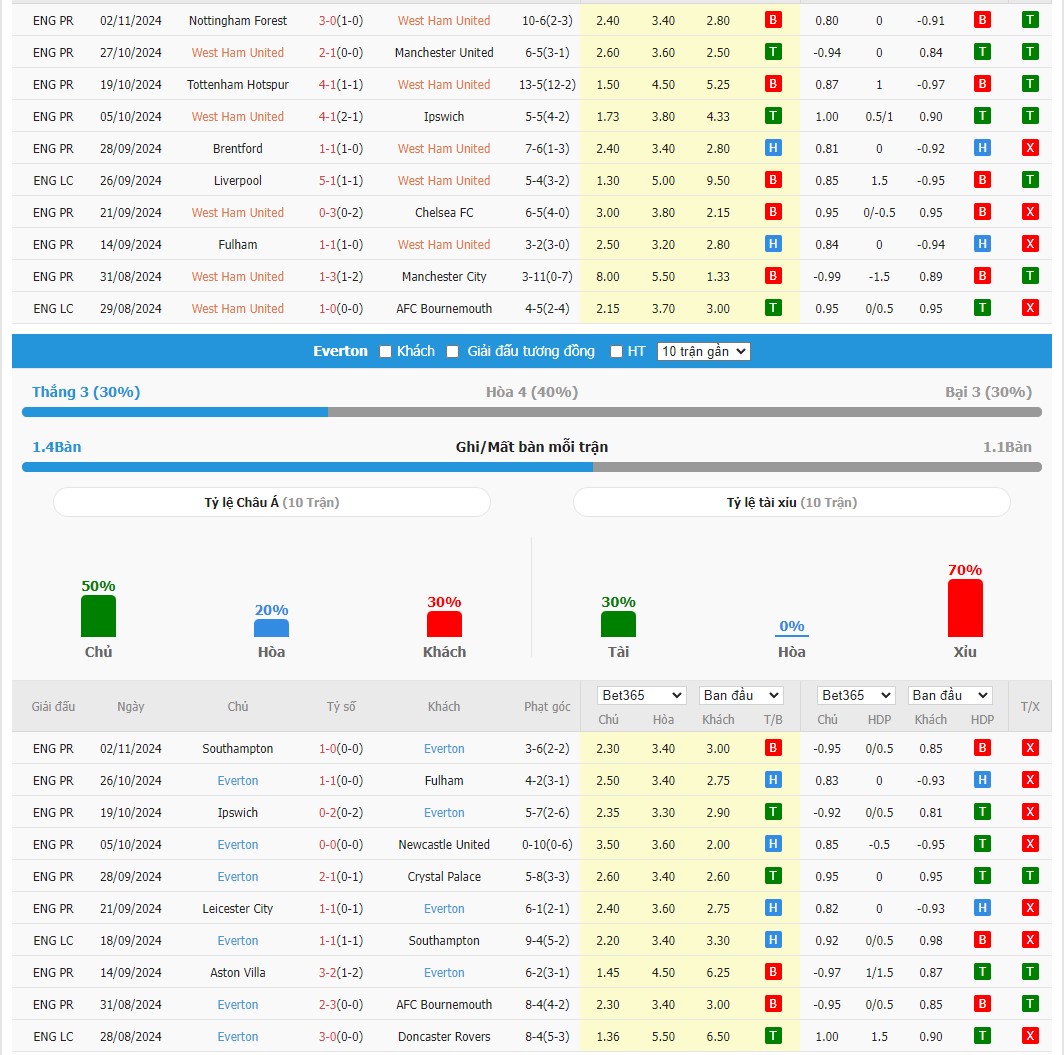Click the Giải đấu column header
The width and height of the screenshot is (1064, 1055).
pos(53,706)
